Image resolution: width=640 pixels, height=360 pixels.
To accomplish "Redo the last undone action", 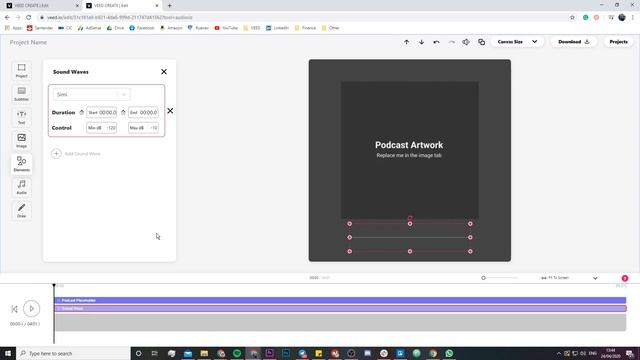I will 451,42.
